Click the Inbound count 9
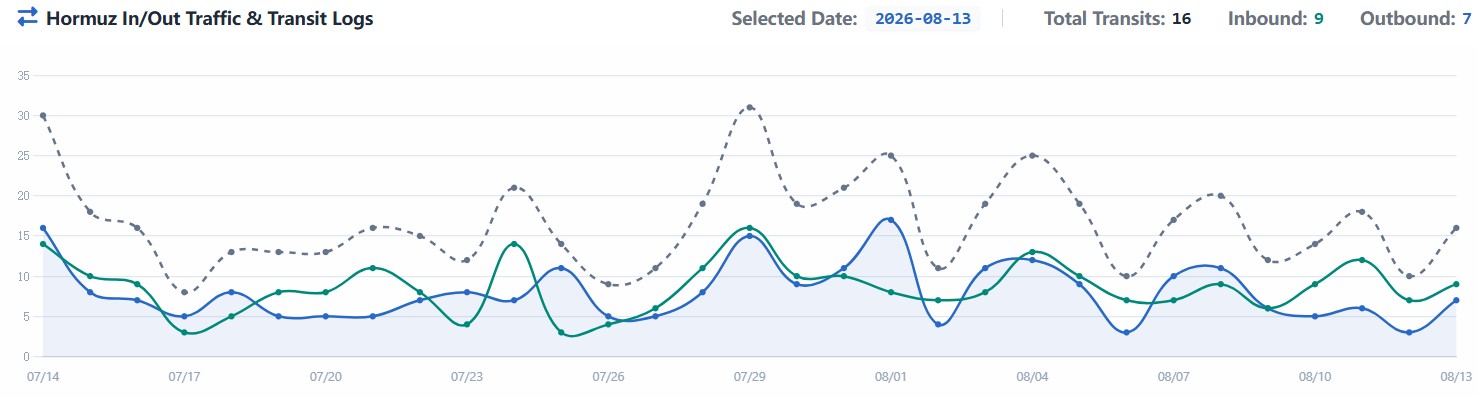Image resolution: width=1478 pixels, height=397 pixels. 1319,18
